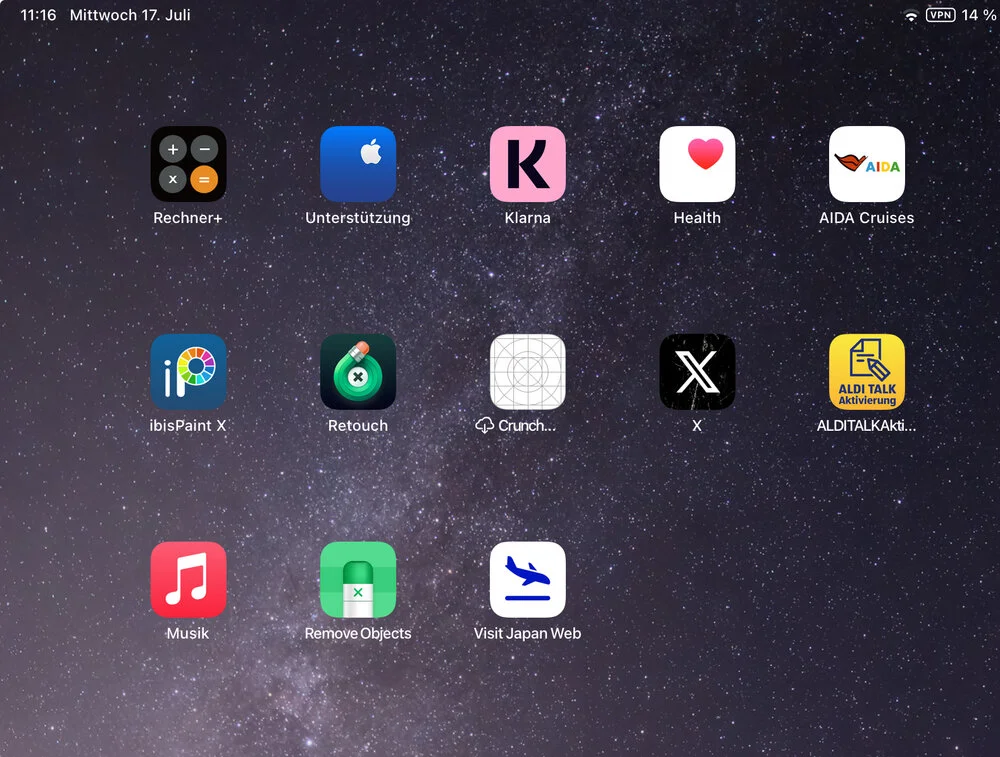The width and height of the screenshot is (1000, 757).
Task: Open the Rechner+ calculator app
Action: pos(188,164)
